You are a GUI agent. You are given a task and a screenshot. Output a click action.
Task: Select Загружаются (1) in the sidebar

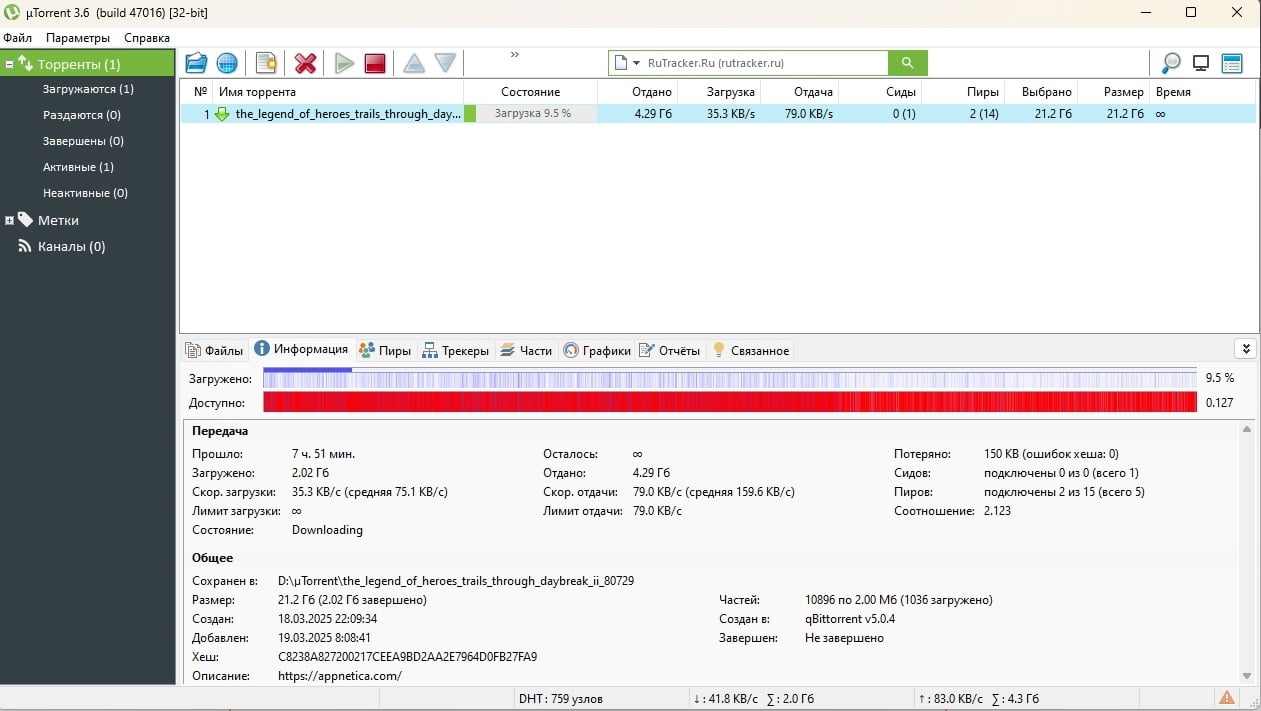88,89
